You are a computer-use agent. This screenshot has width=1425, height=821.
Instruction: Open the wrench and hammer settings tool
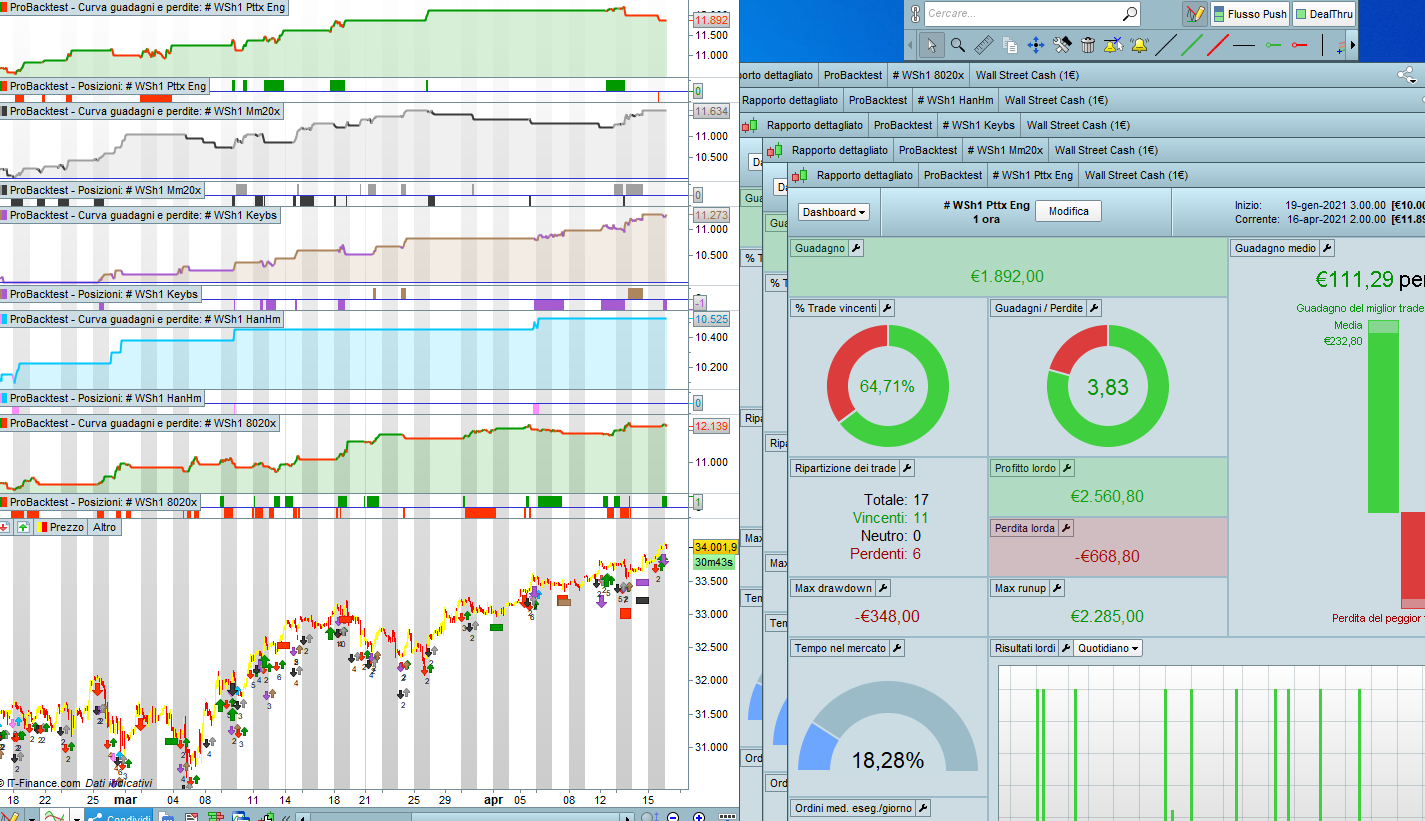click(x=1062, y=45)
